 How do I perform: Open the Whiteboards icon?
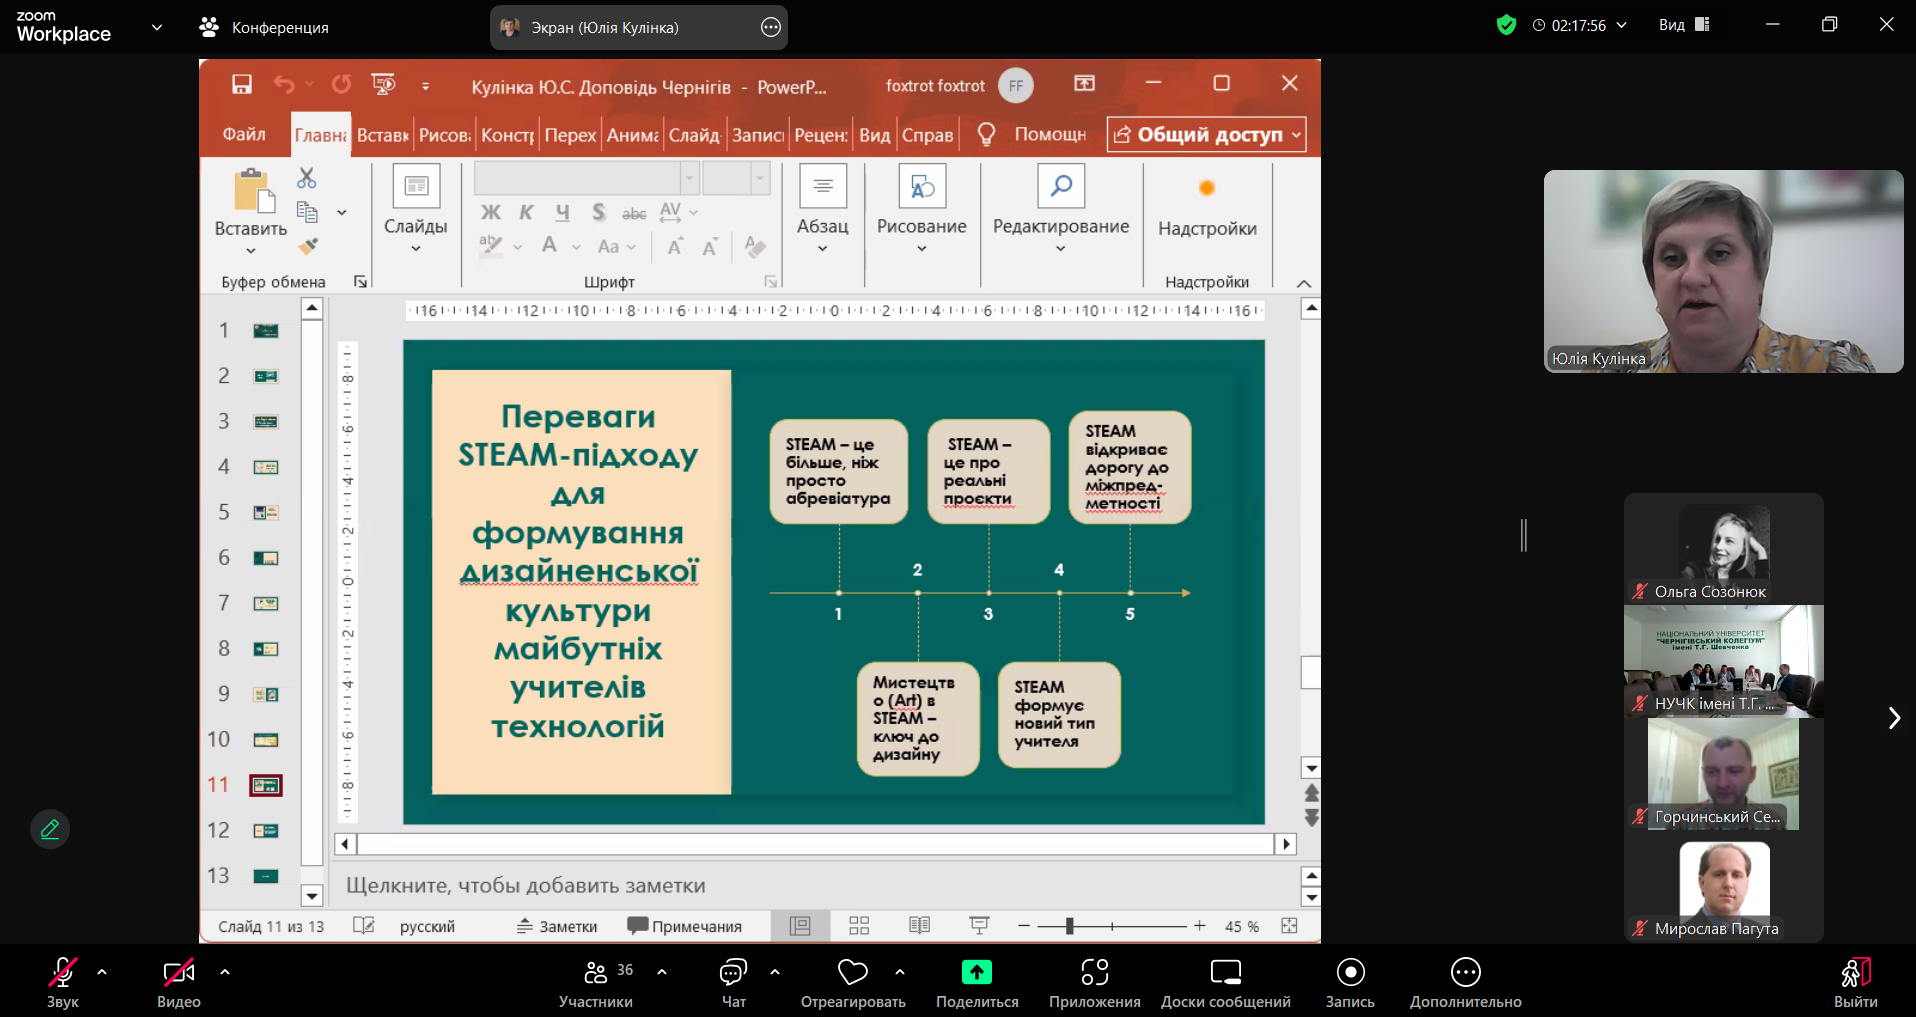(x=1225, y=973)
